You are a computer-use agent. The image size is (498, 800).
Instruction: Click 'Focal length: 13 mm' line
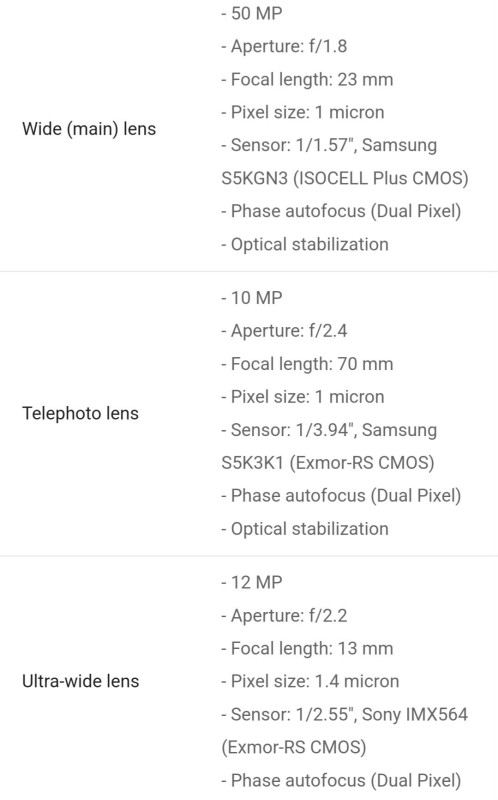click(307, 648)
